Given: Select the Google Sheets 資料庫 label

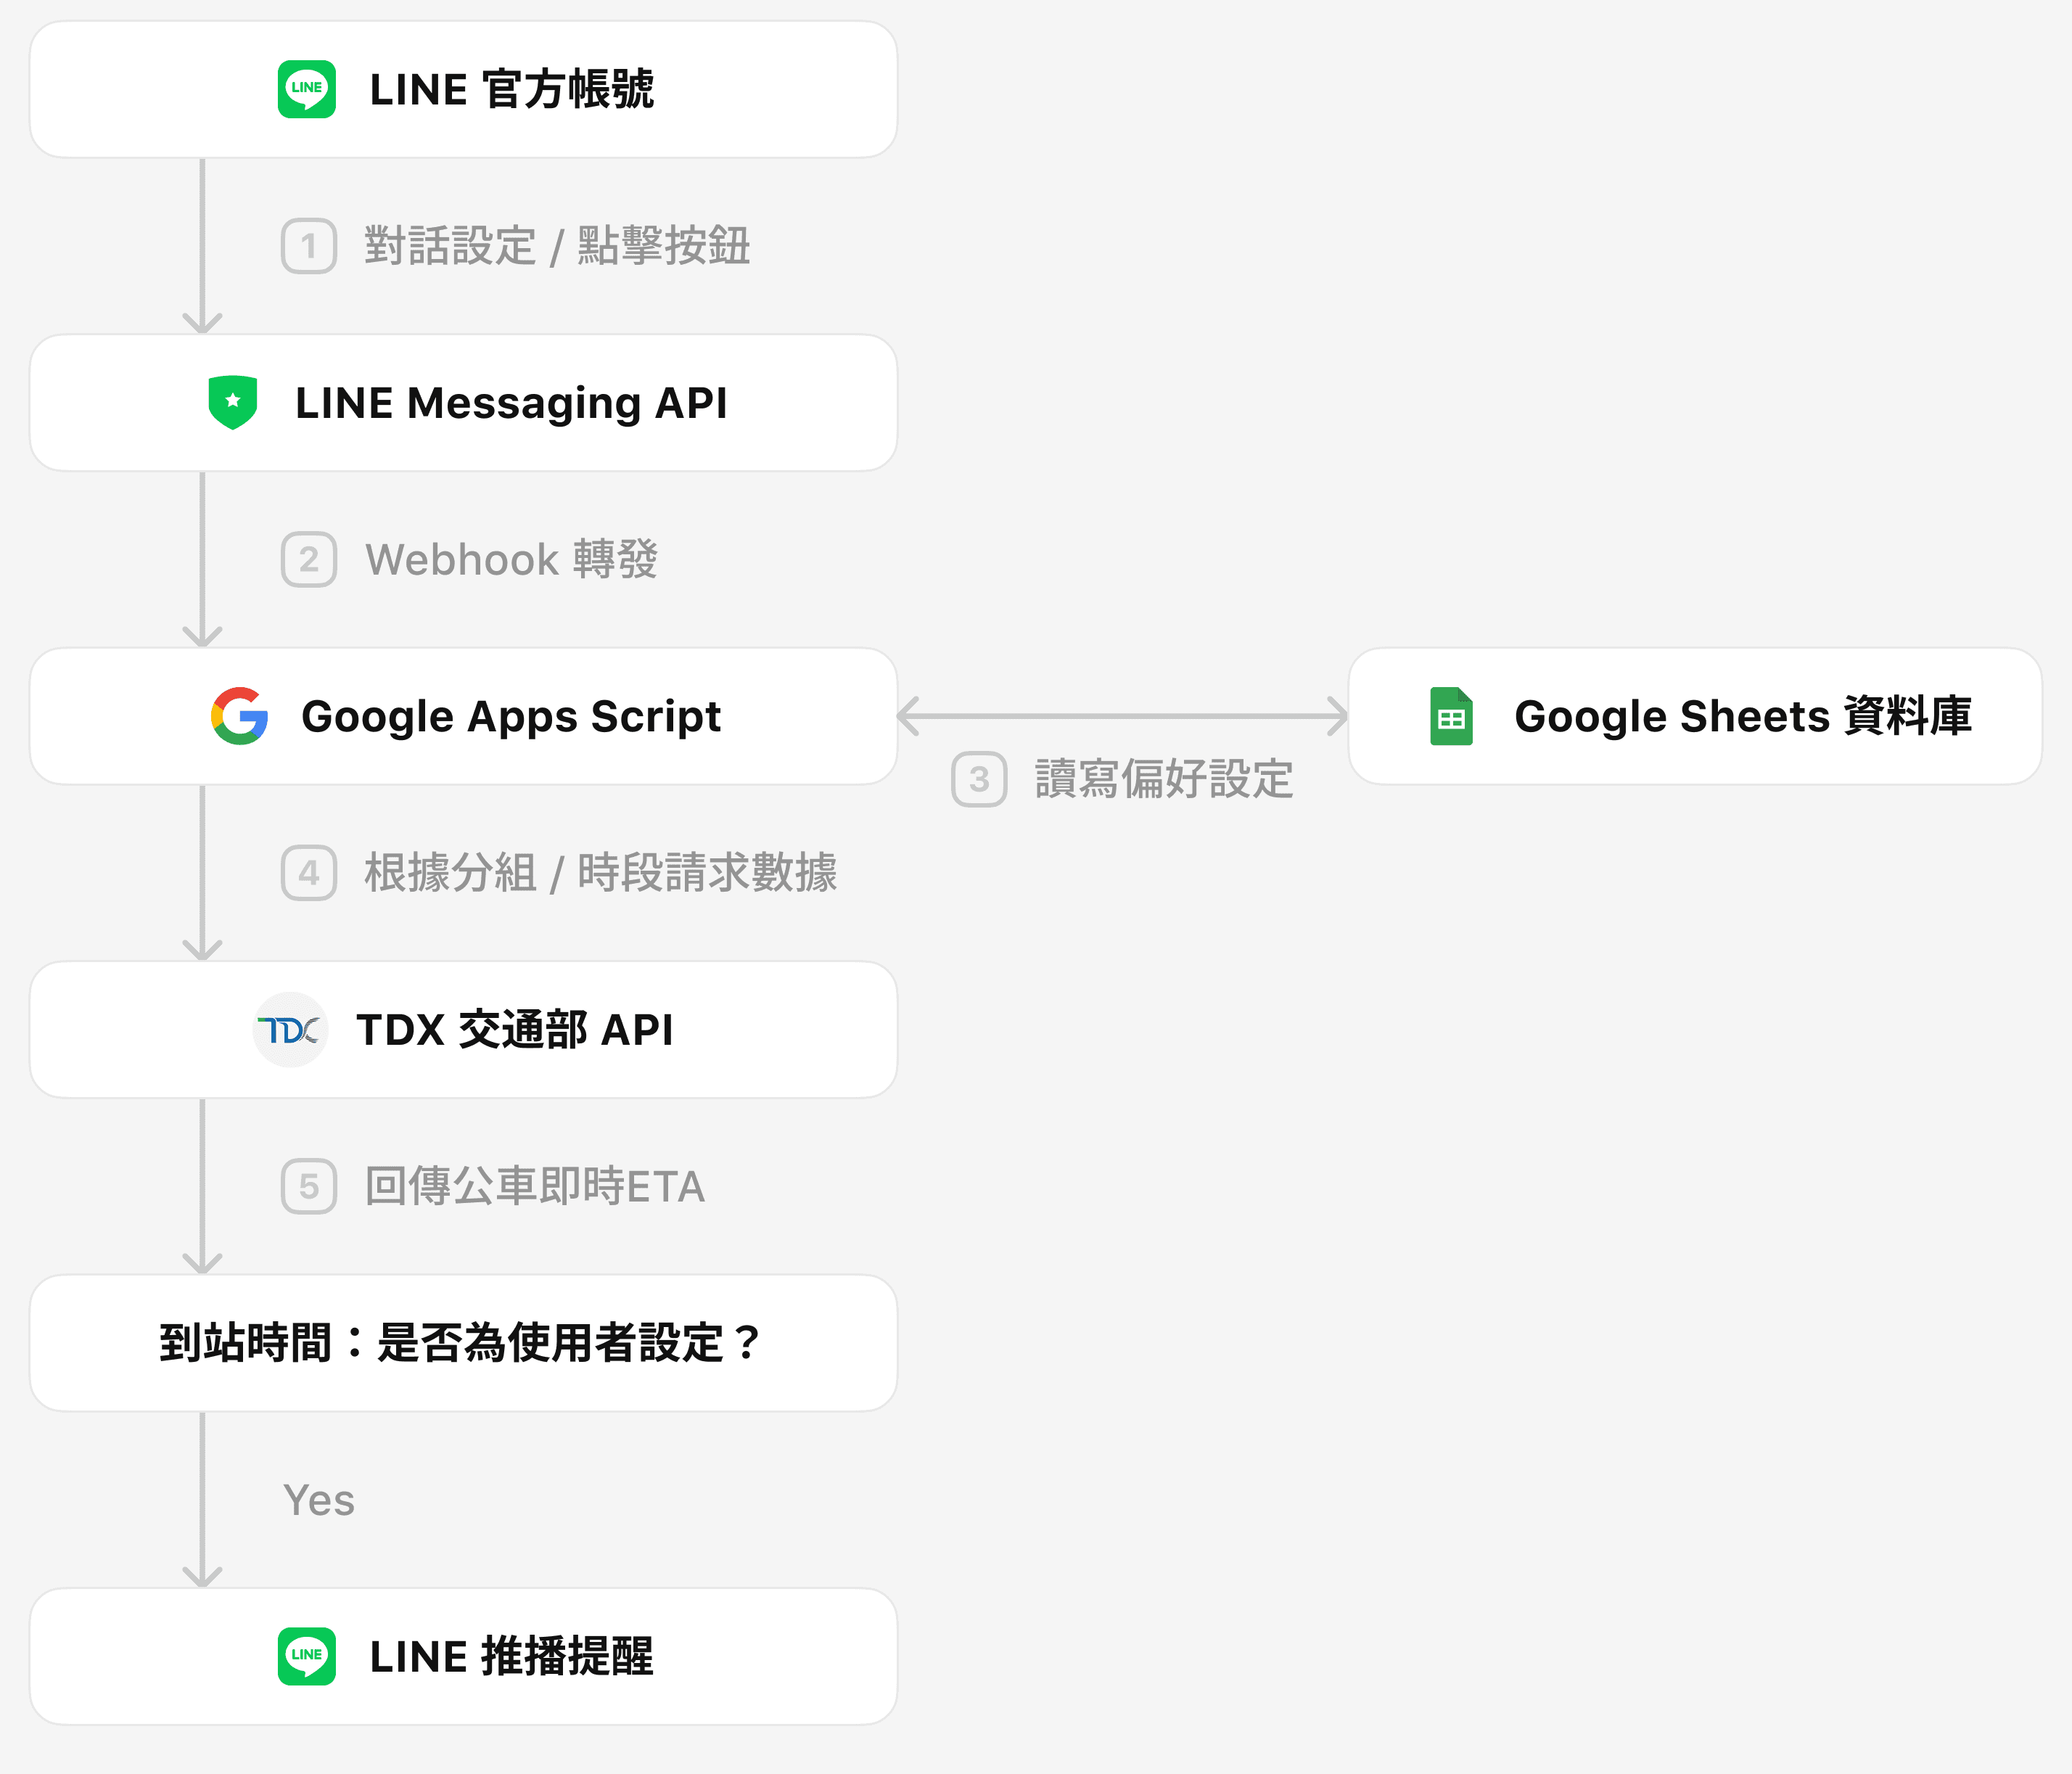Looking at the screenshot, I should pyautogui.click(x=1743, y=717).
